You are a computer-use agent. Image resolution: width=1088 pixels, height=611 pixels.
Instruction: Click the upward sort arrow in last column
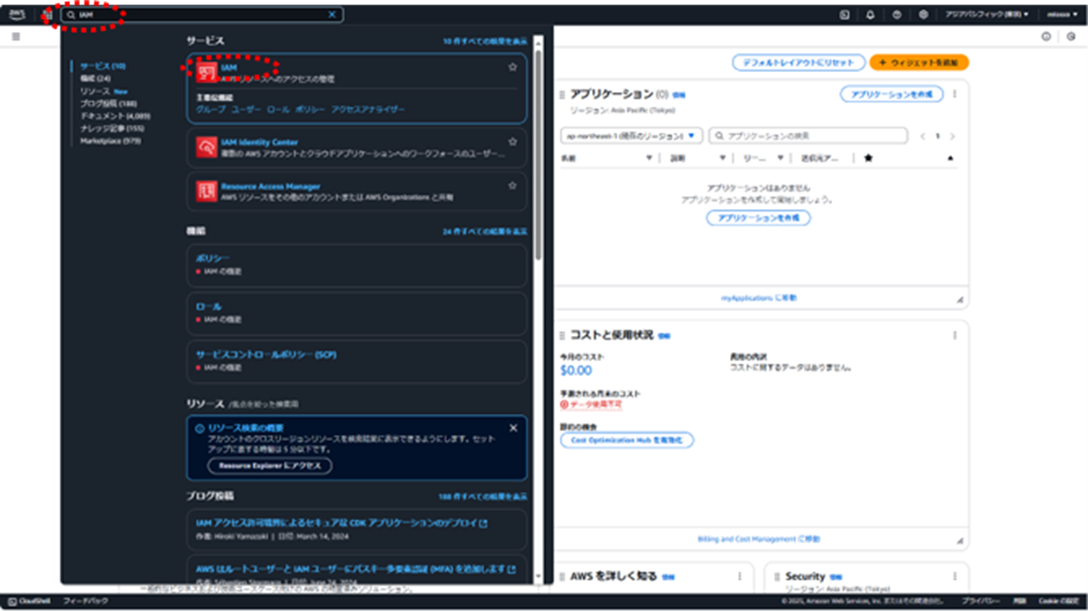[951, 158]
